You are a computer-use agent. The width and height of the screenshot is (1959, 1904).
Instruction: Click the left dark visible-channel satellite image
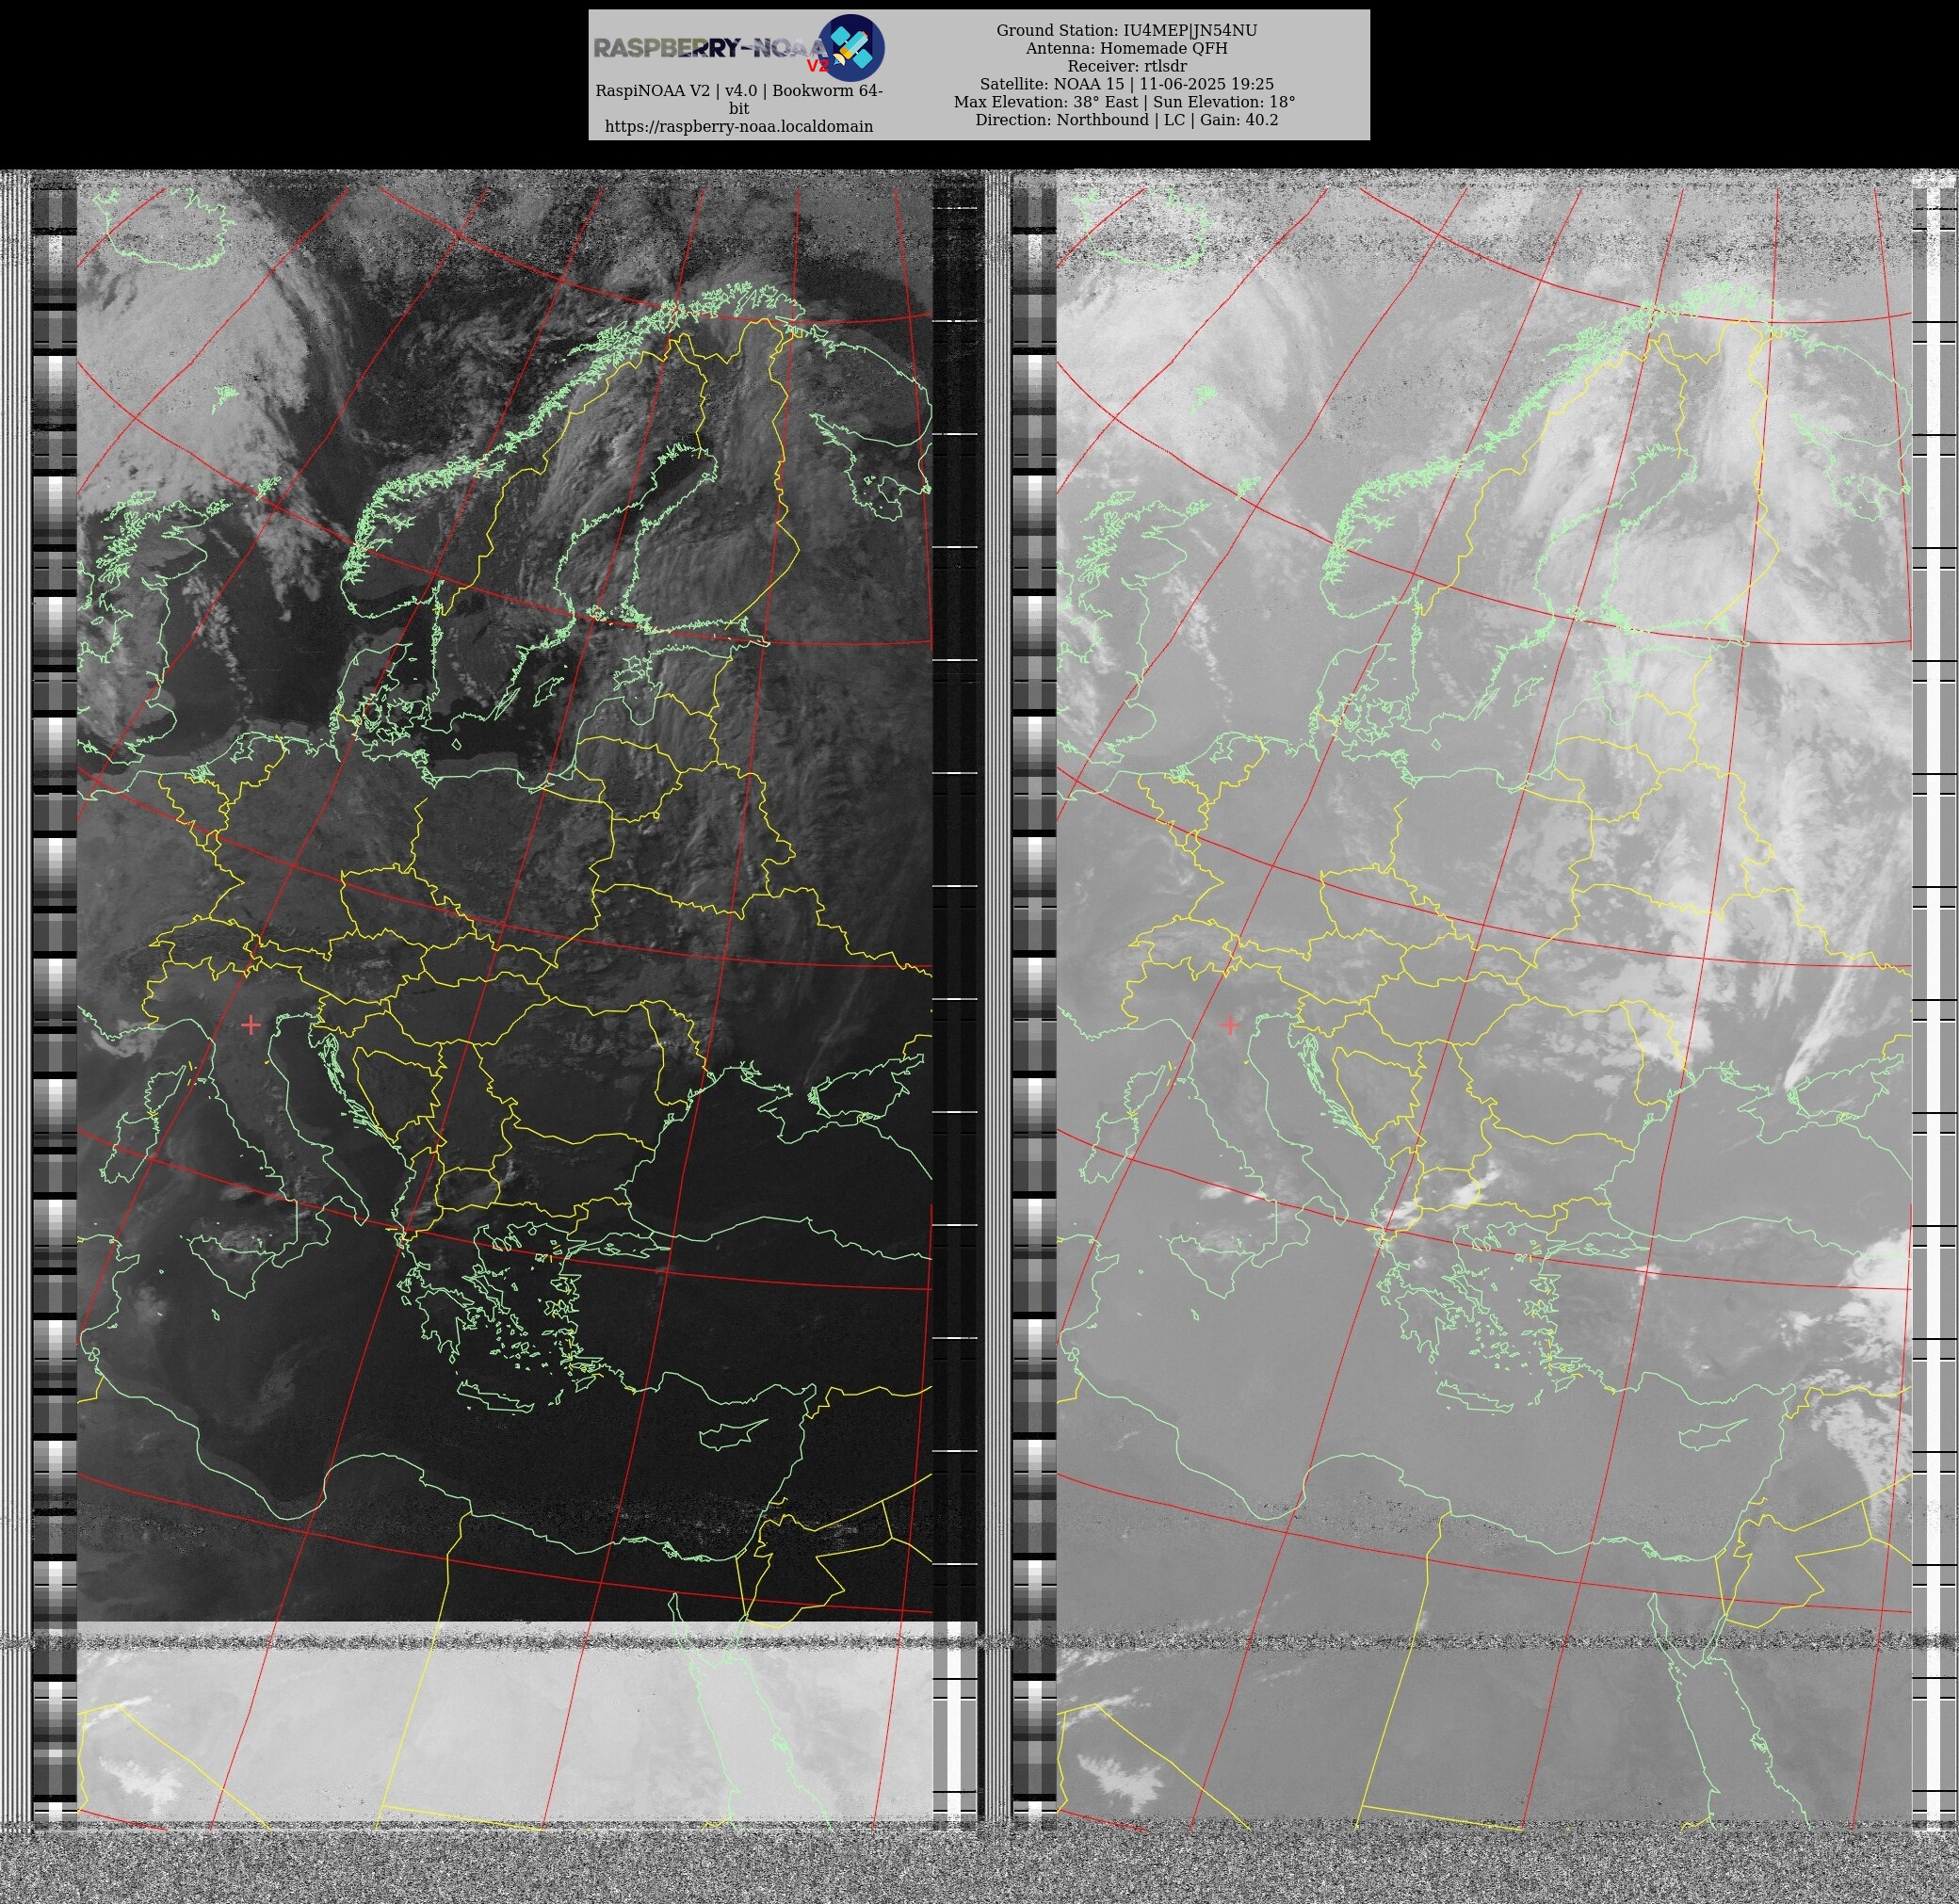[x=505, y=1000]
